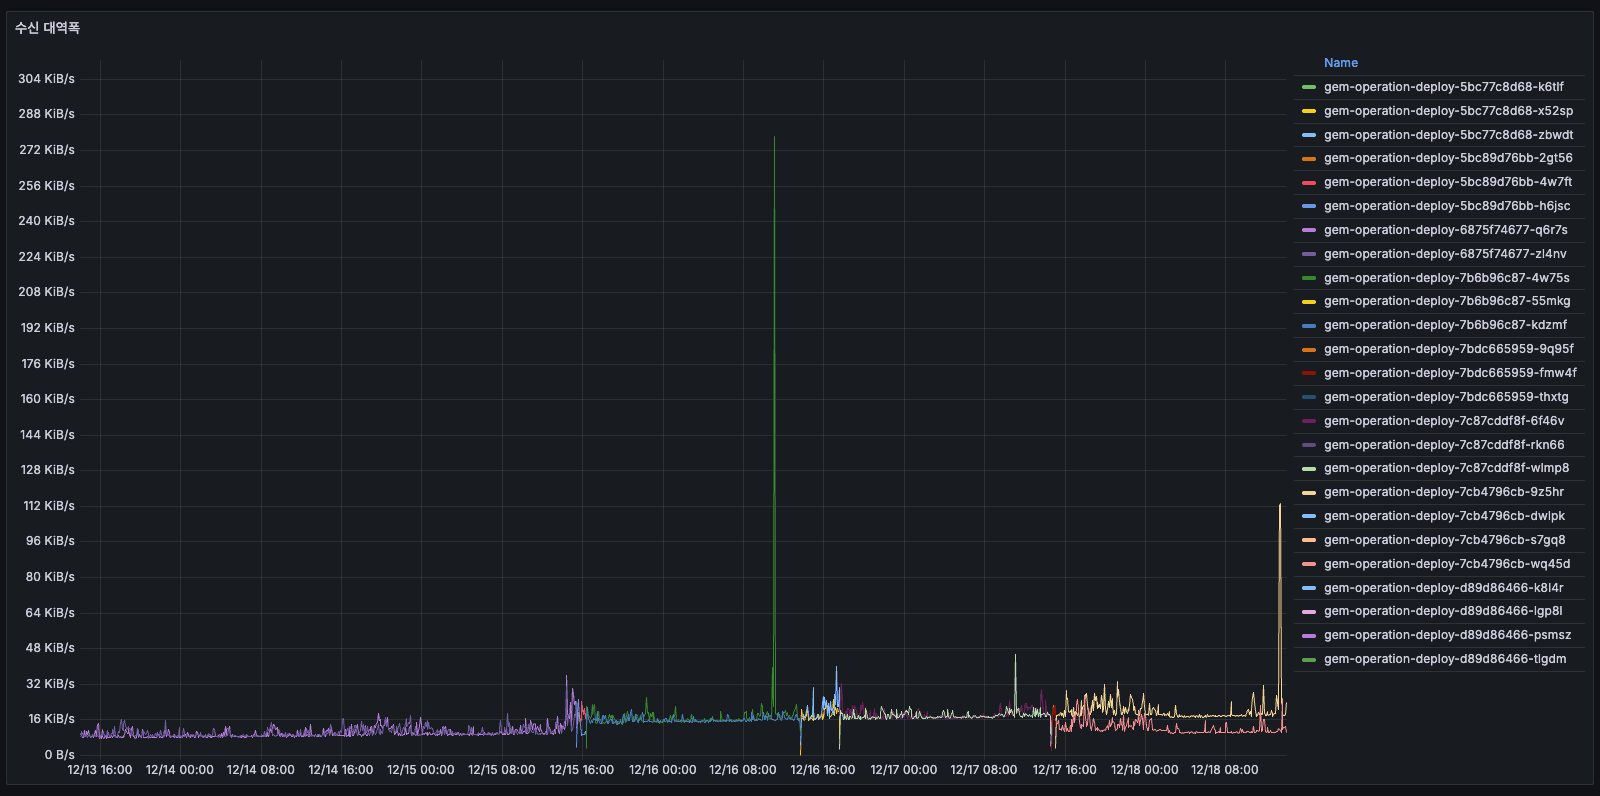Click legend item gem-operation-deploy-7c87cddf8f-6f46v

point(1443,421)
